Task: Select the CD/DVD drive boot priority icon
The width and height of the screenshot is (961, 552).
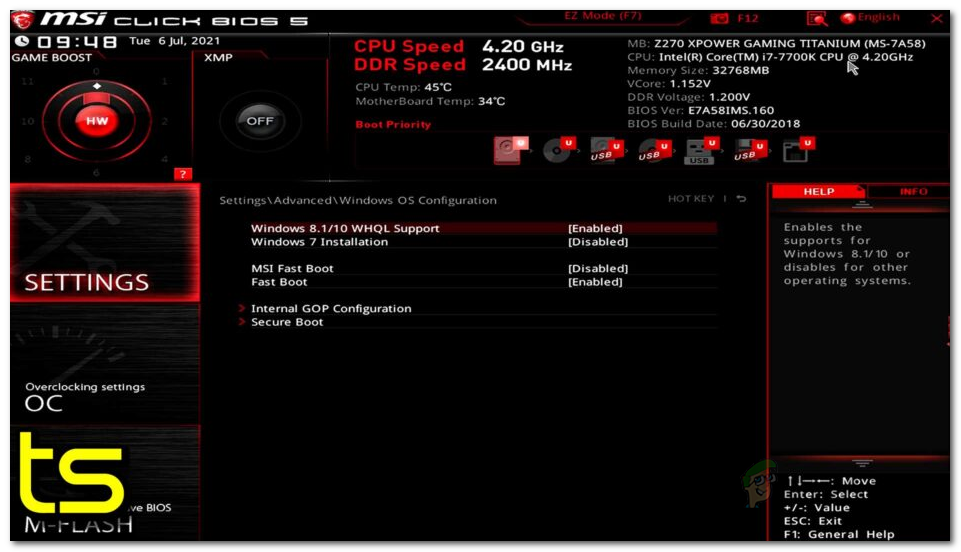Action: 558,150
